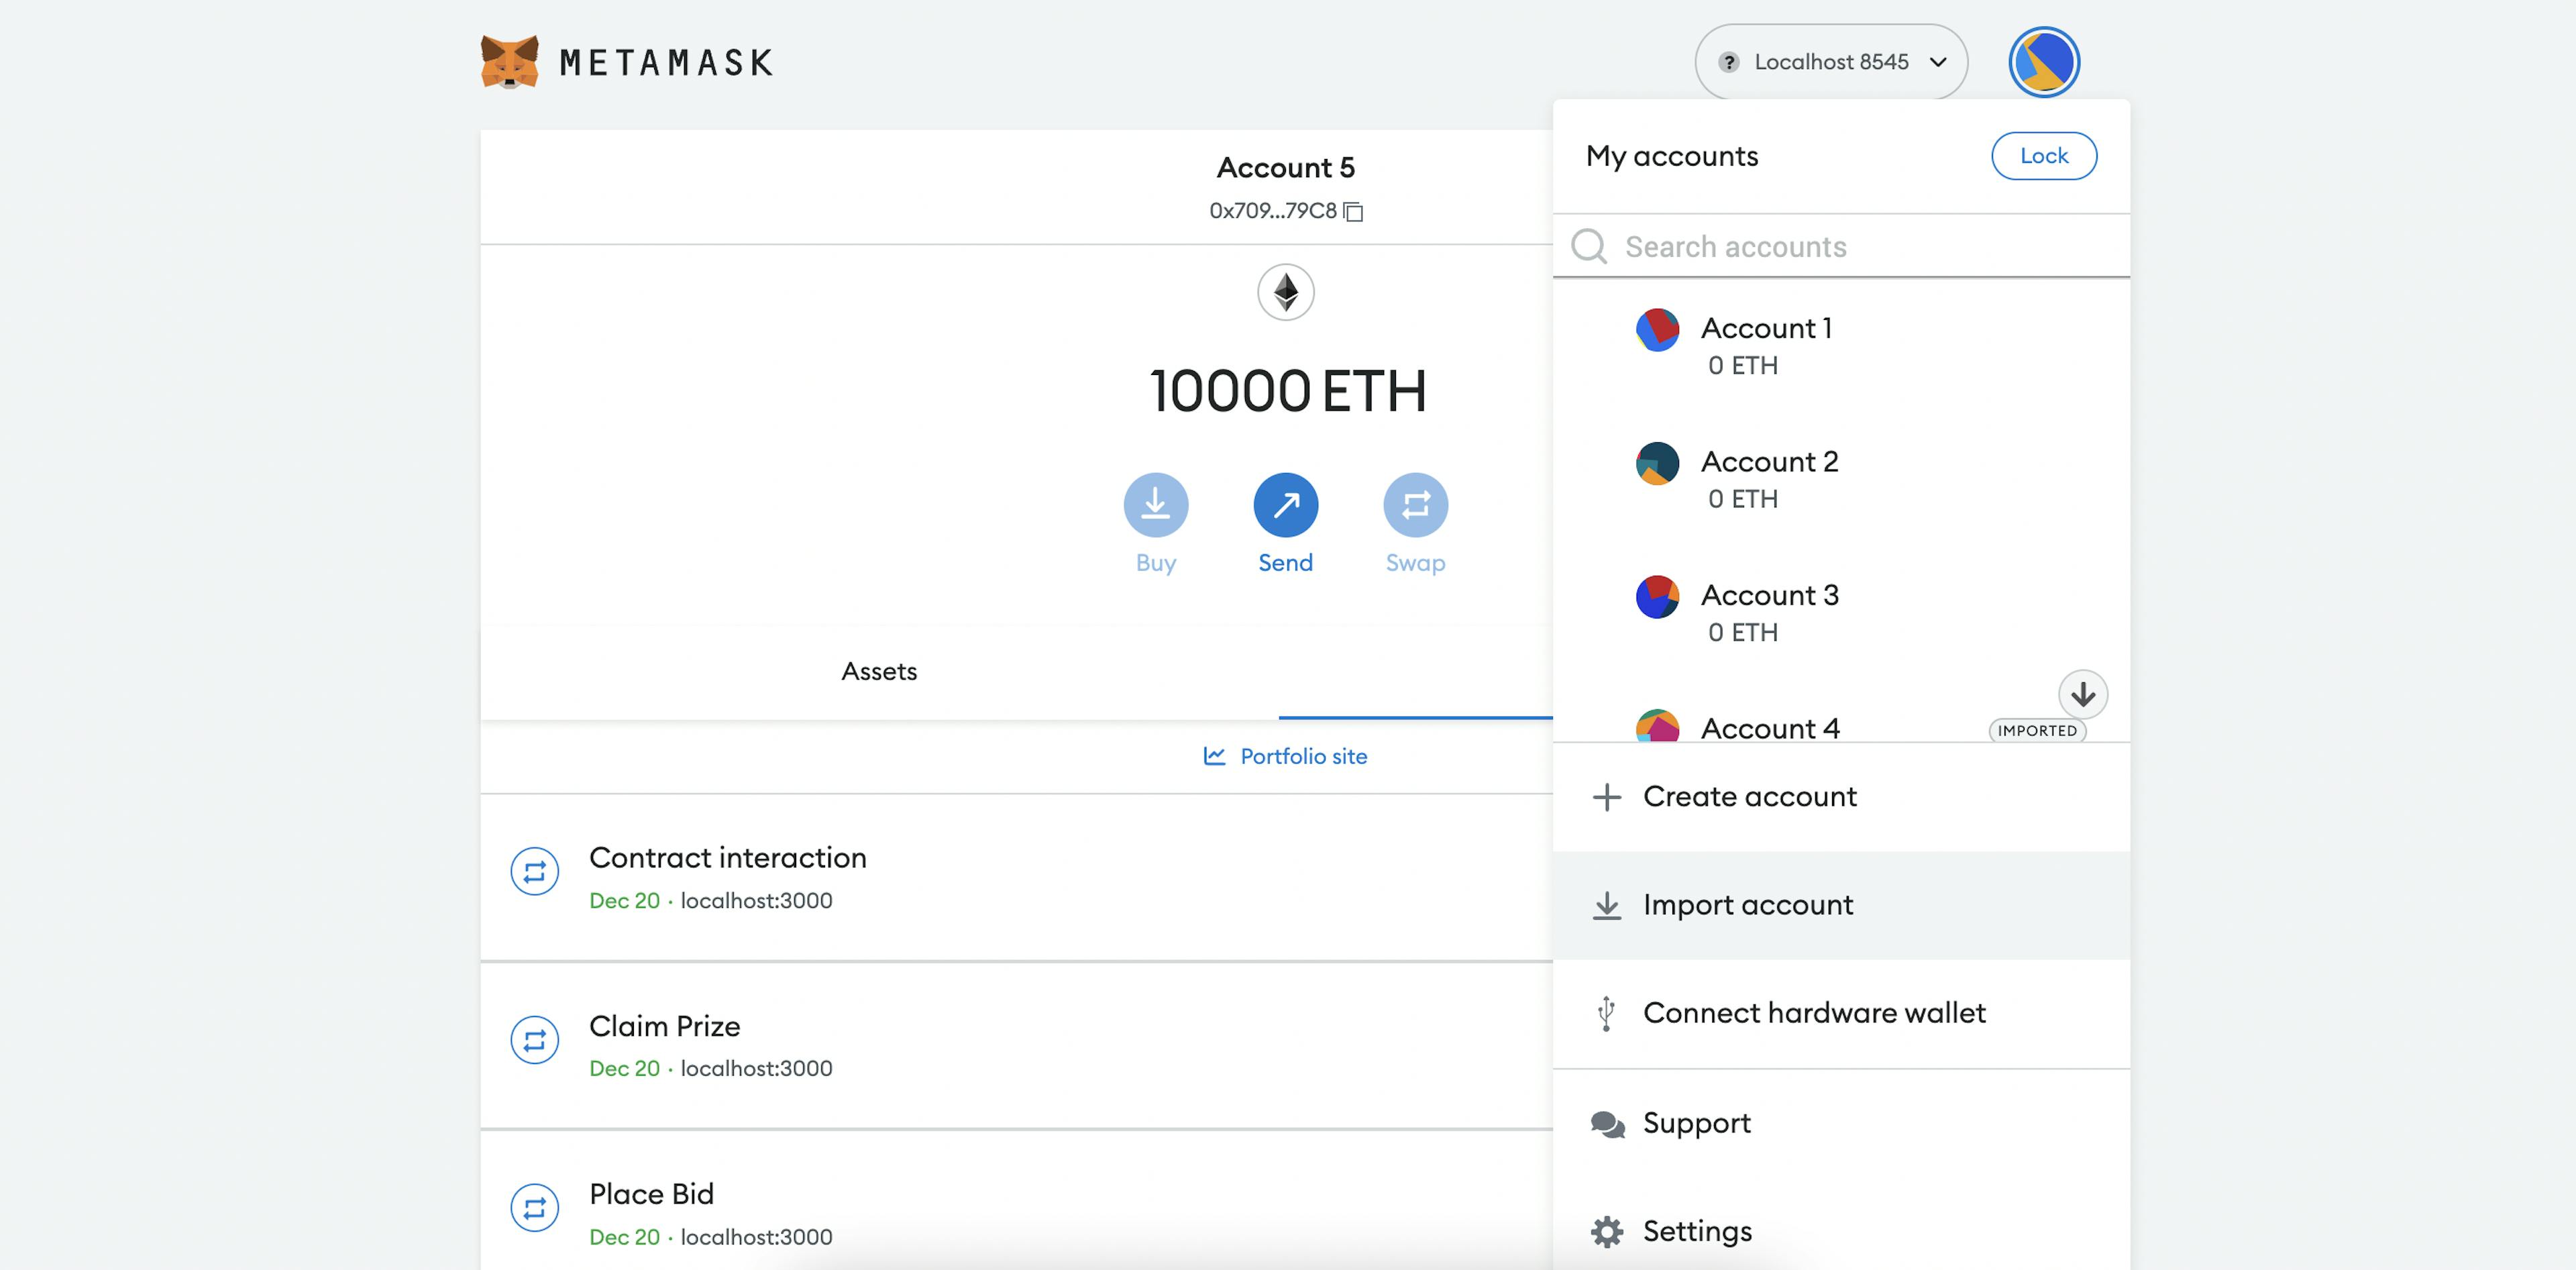Click the Account 1 identicon
This screenshot has height=1270, width=2576.
(1657, 329)
